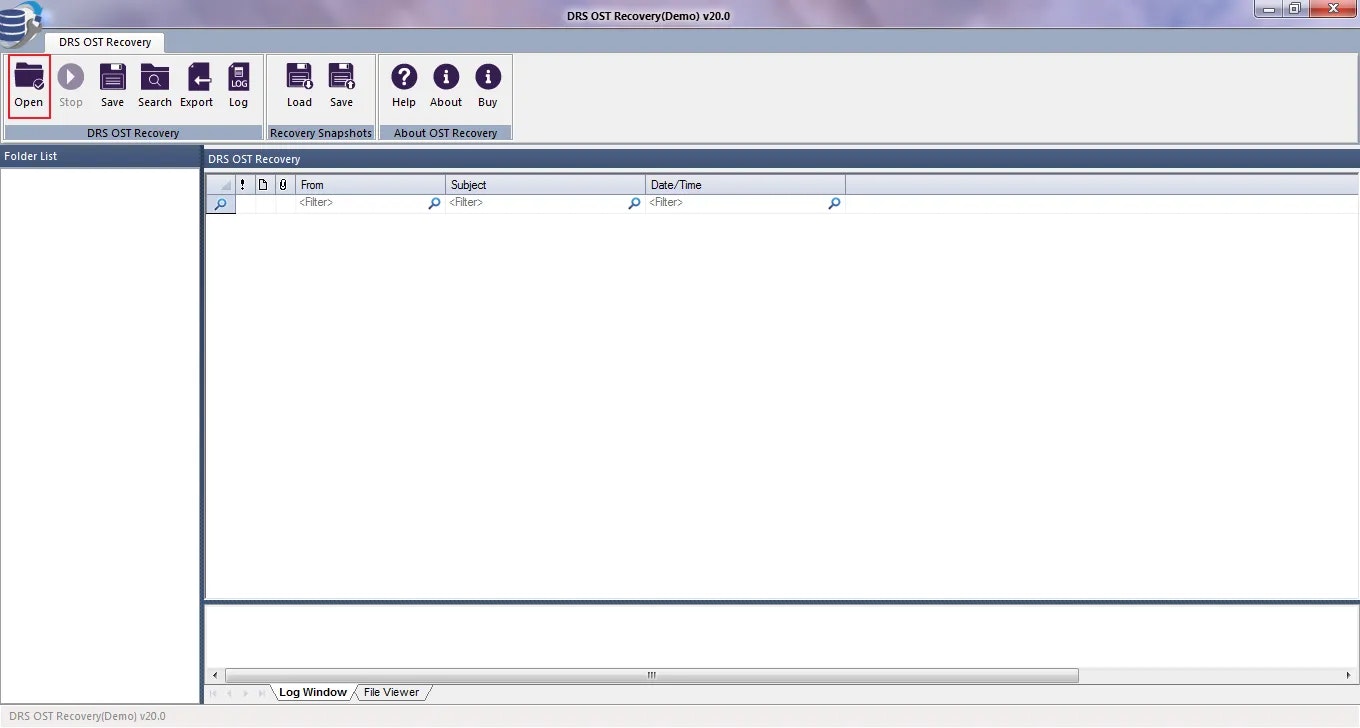Image resolution: width=1360 pixels, height=728 pixels.
Task: Sort by the Subject column header
Action: tap(545, 185)
